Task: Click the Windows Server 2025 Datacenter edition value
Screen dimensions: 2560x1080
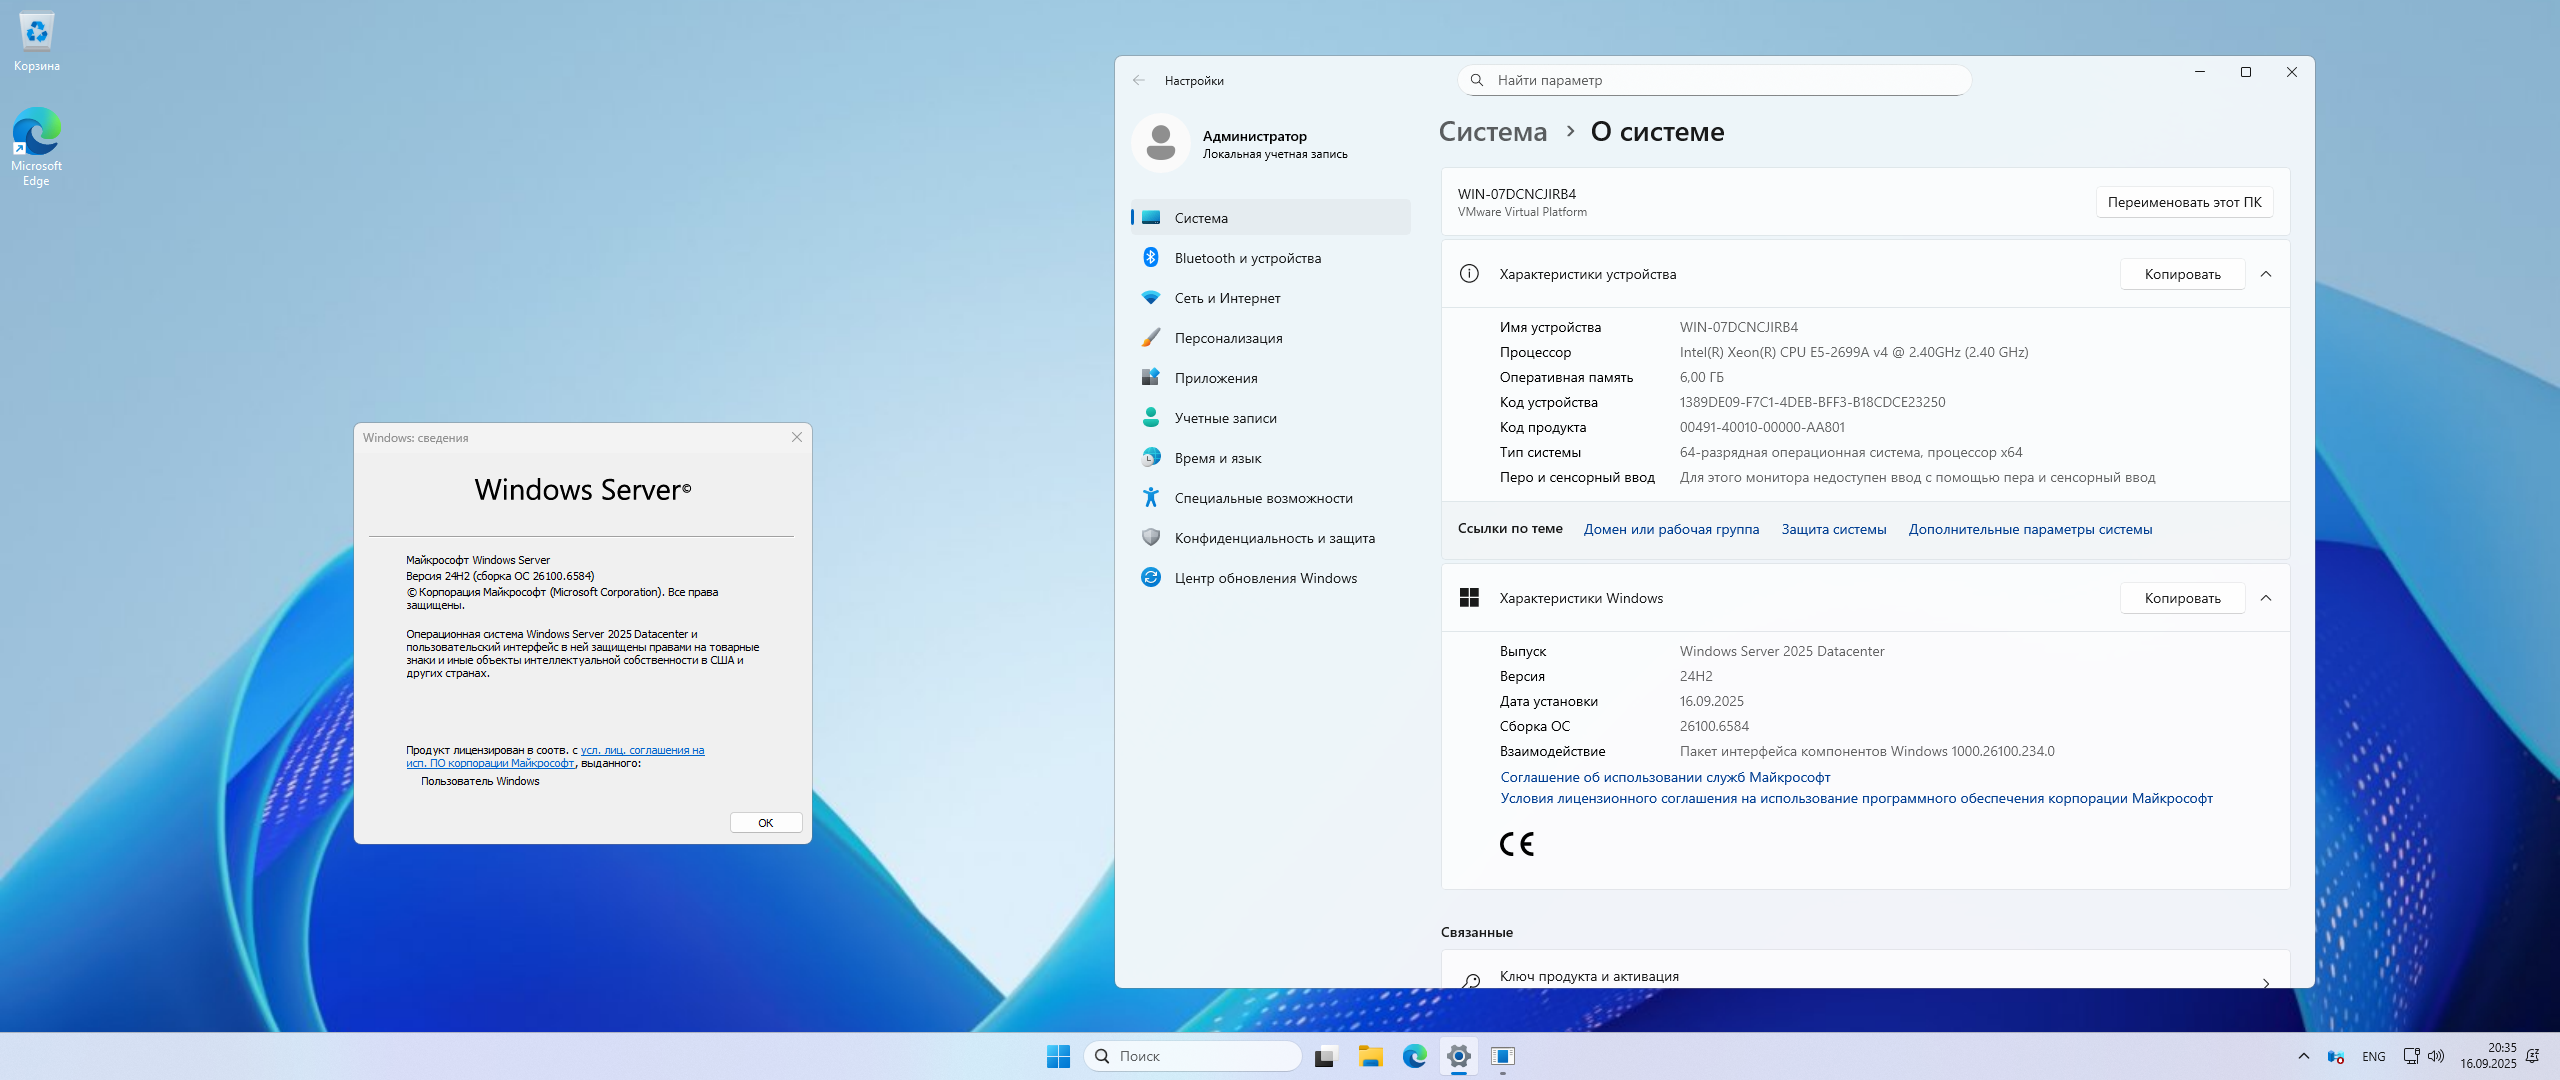Action: [x=1782, y=651]
